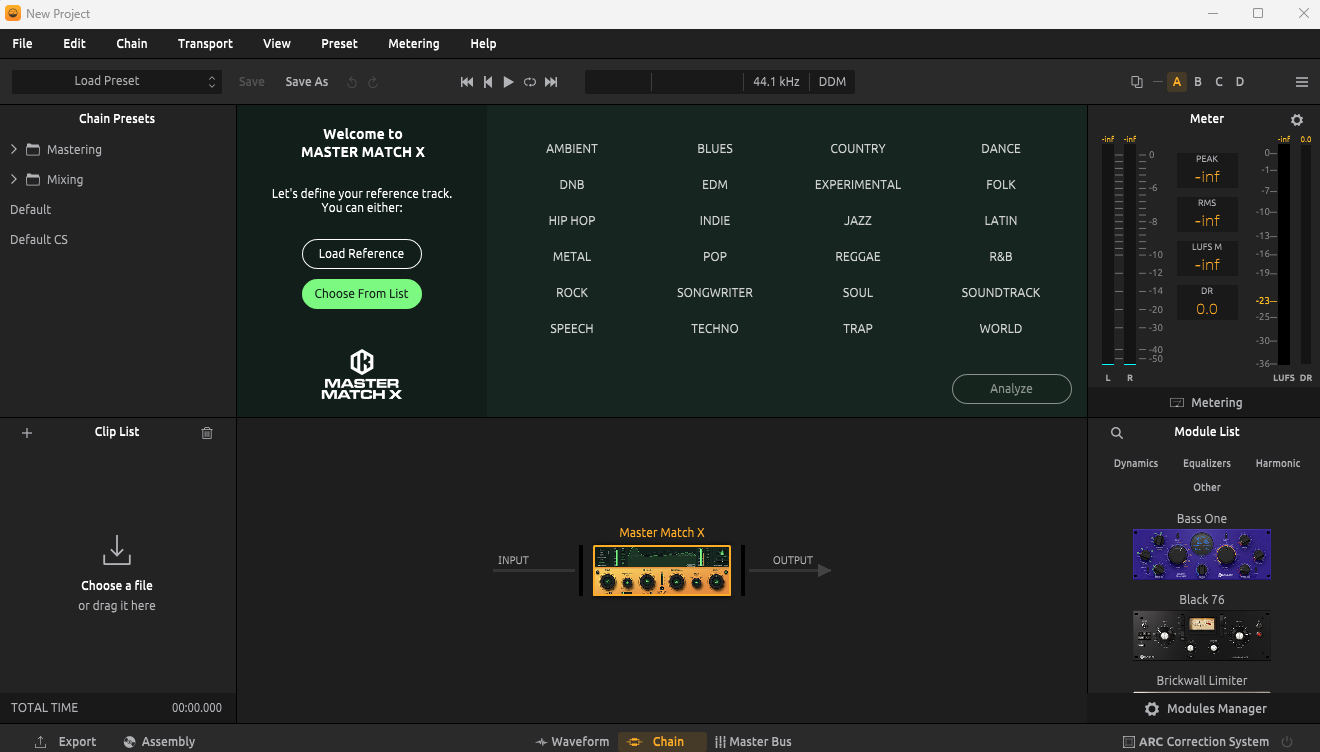Open the Preset menu
This screenshot has height=752, width=1320.
339,44
